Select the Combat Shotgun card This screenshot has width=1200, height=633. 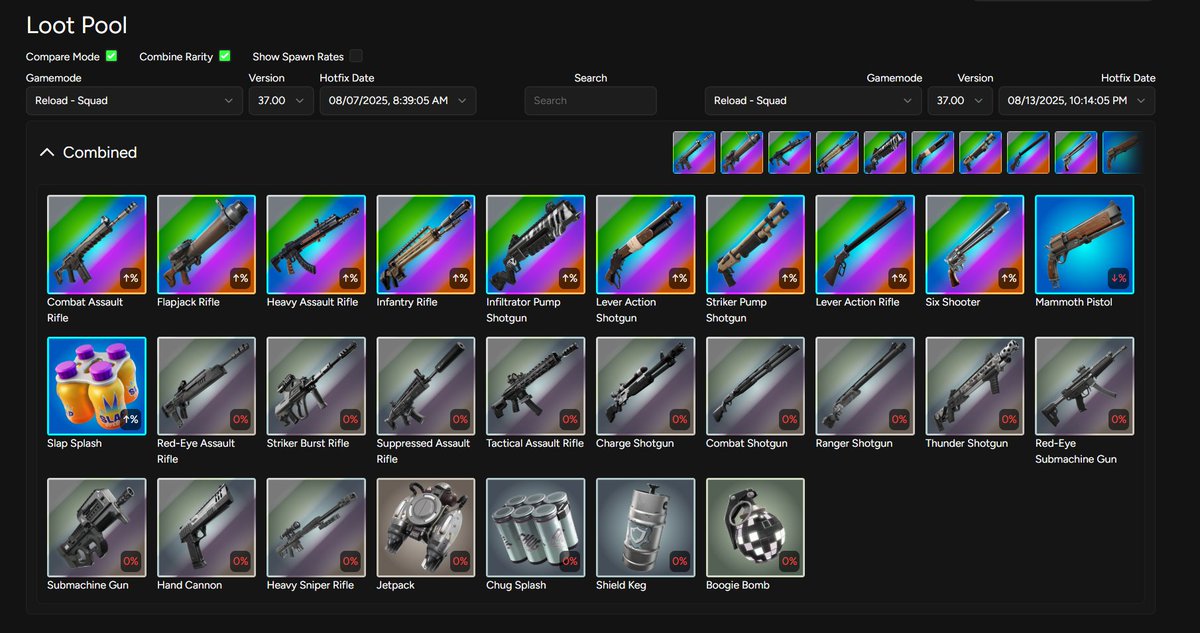(x=756, y=386)
